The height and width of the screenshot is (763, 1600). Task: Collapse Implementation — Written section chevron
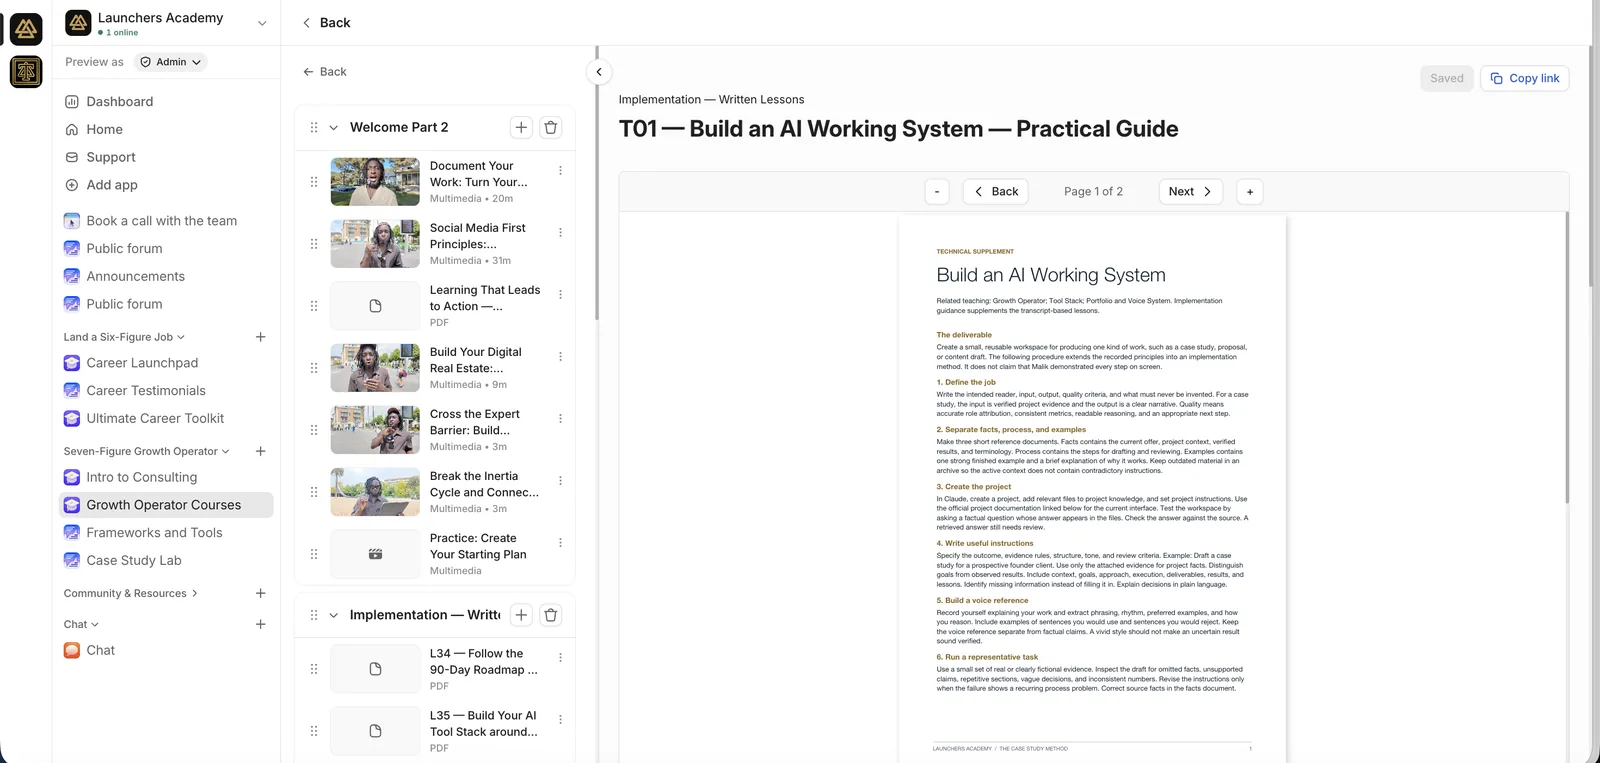tap(334, 616)
